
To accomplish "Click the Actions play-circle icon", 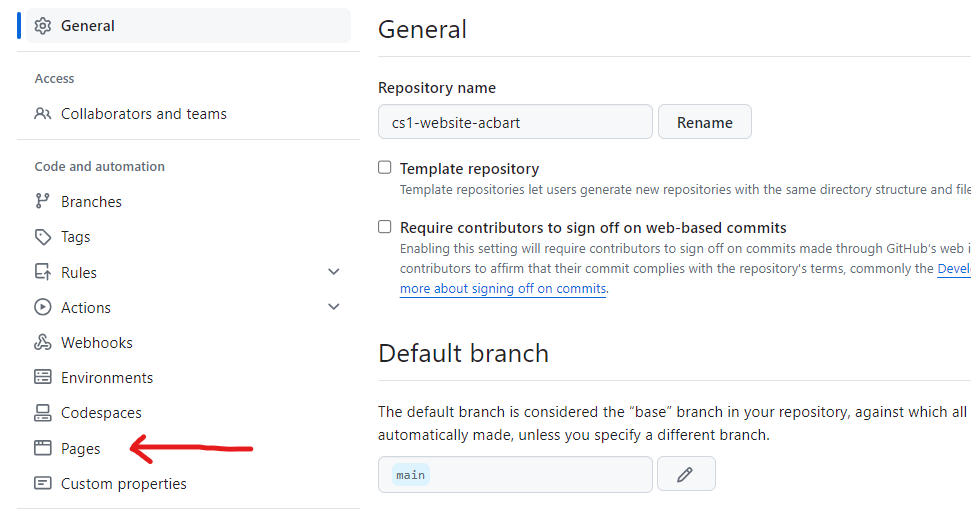I will point(43,307).
